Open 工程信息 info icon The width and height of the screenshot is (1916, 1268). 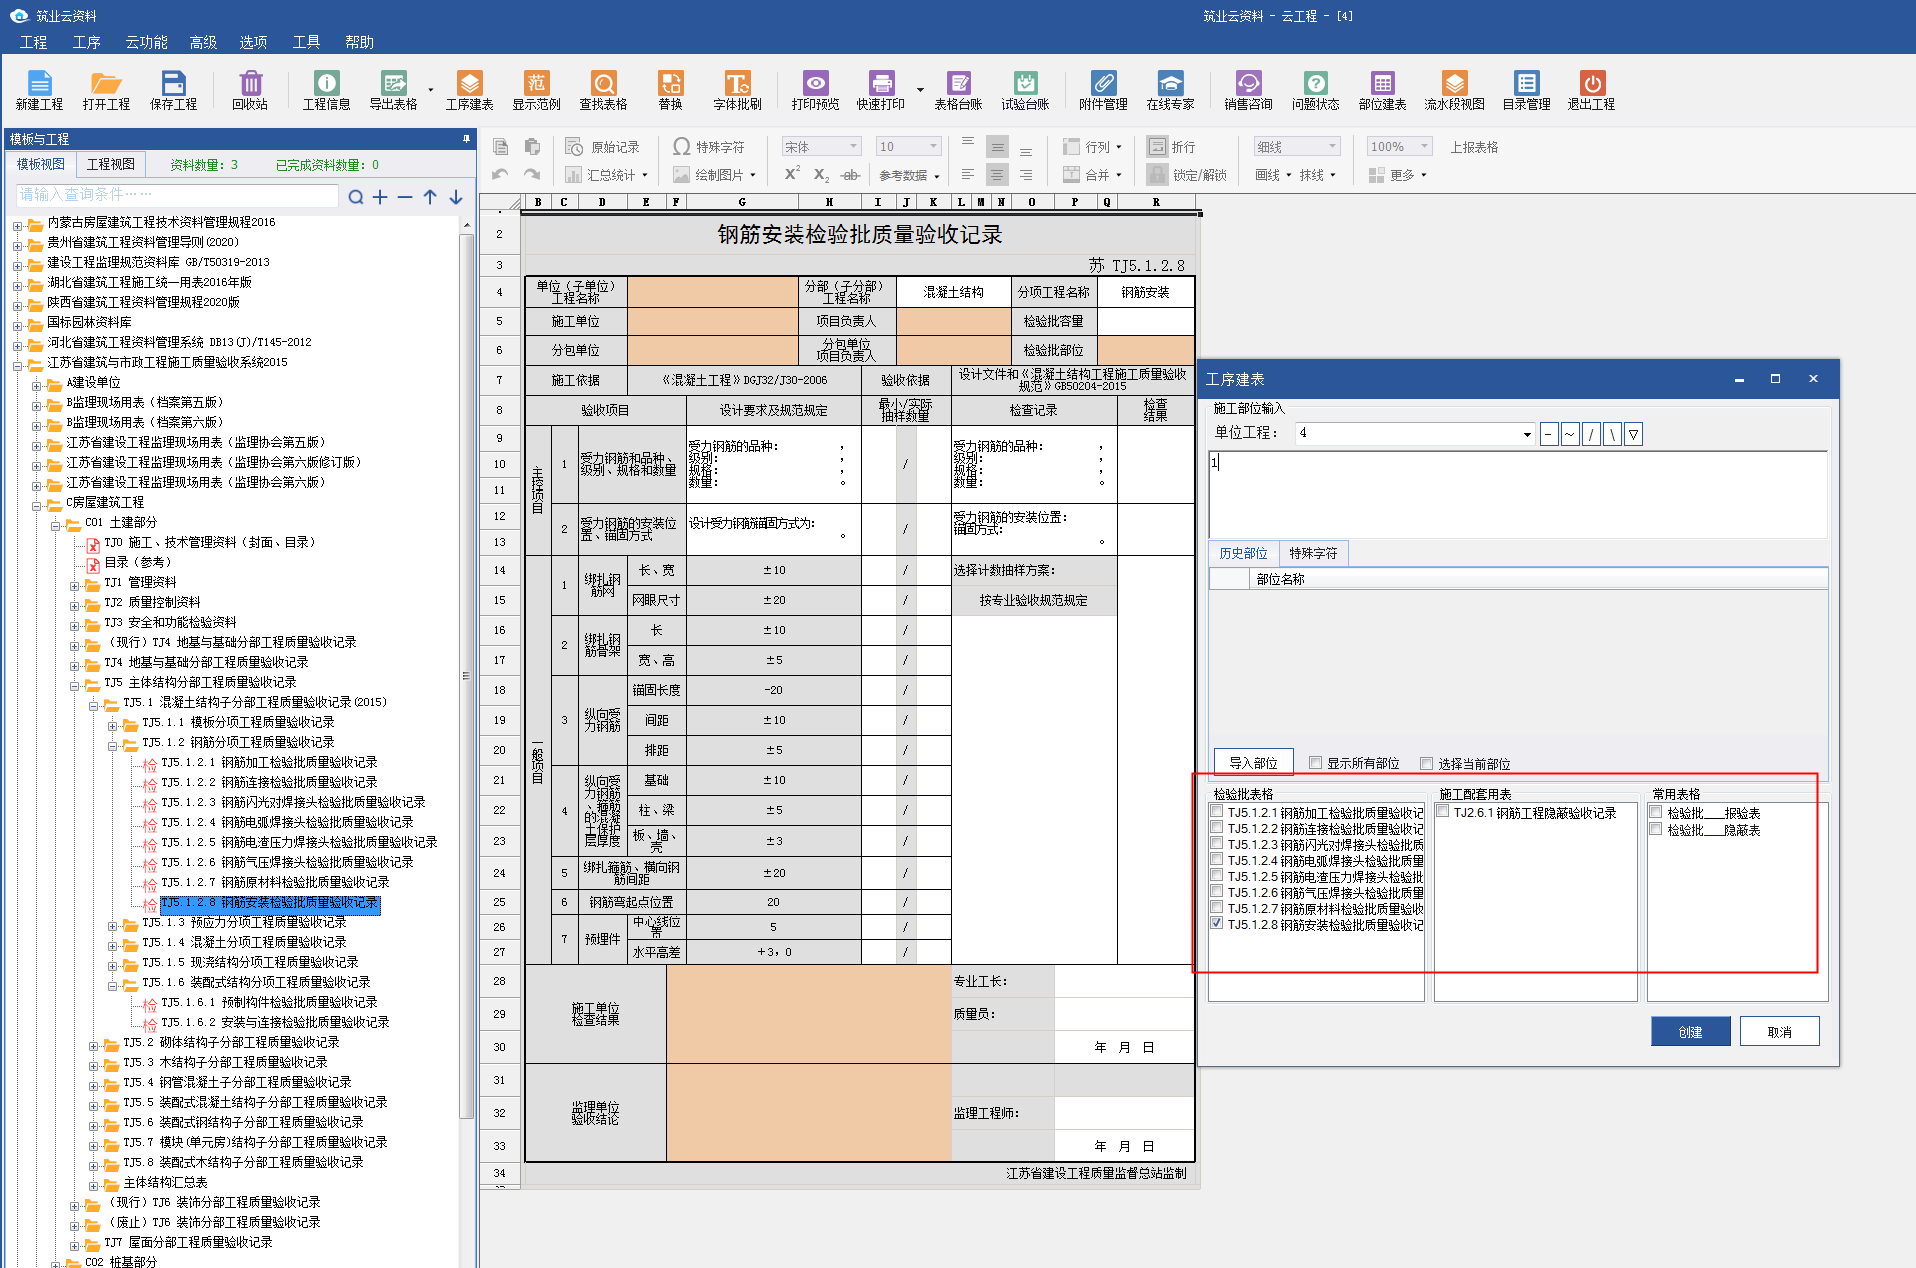[x=326, y=90]
